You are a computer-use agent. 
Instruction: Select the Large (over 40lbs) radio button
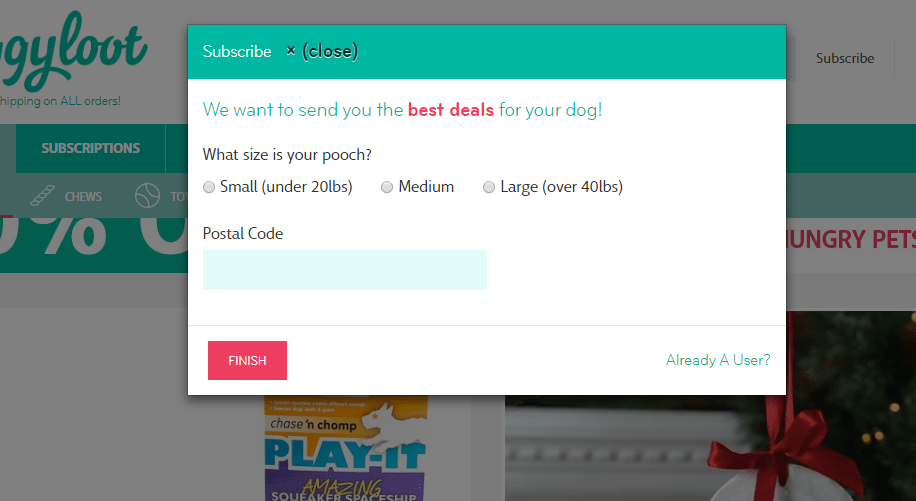[x=489, y=187]
